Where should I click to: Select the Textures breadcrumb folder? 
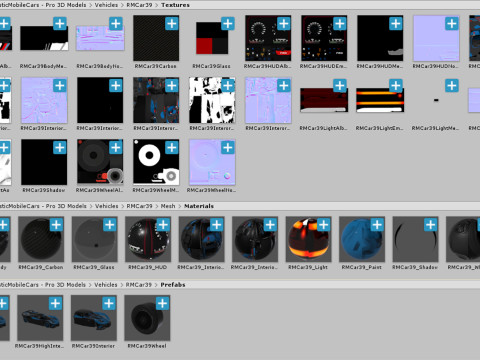[175, 5]
